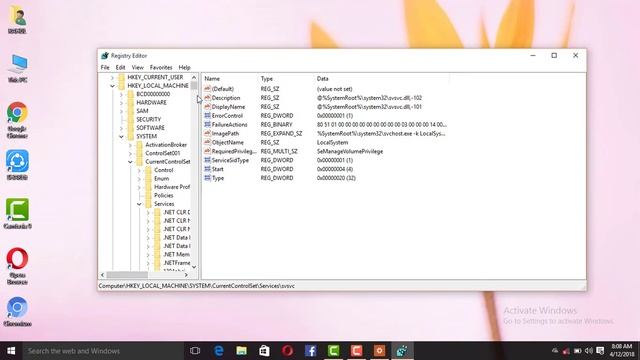Click the ImagePath value icon
The image size is (640, 360).
click(207, 133)
